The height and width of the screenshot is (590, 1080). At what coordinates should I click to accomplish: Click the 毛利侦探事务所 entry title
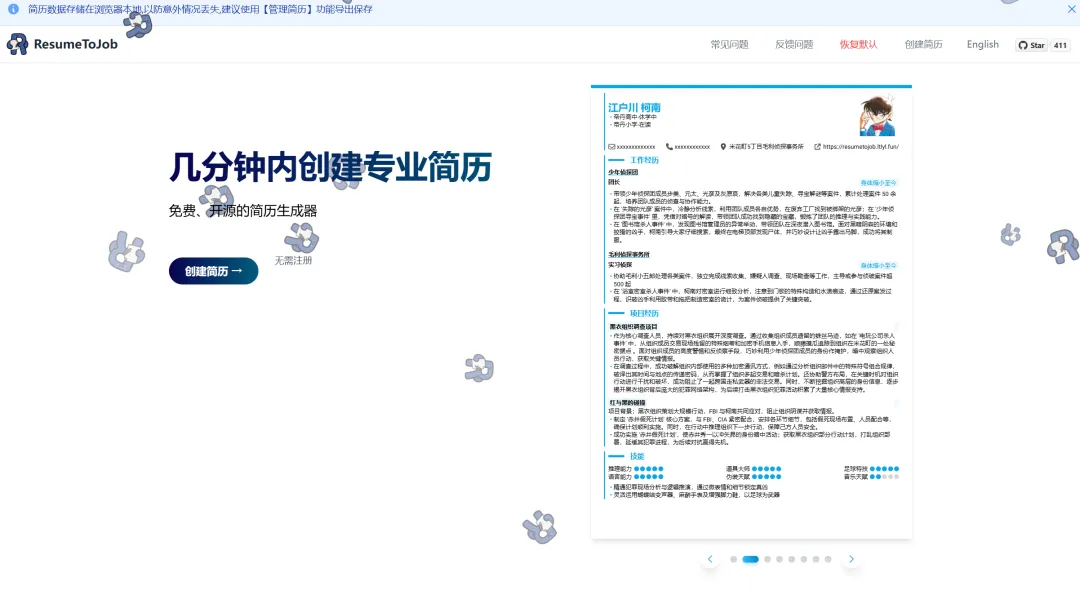(628, 255)
